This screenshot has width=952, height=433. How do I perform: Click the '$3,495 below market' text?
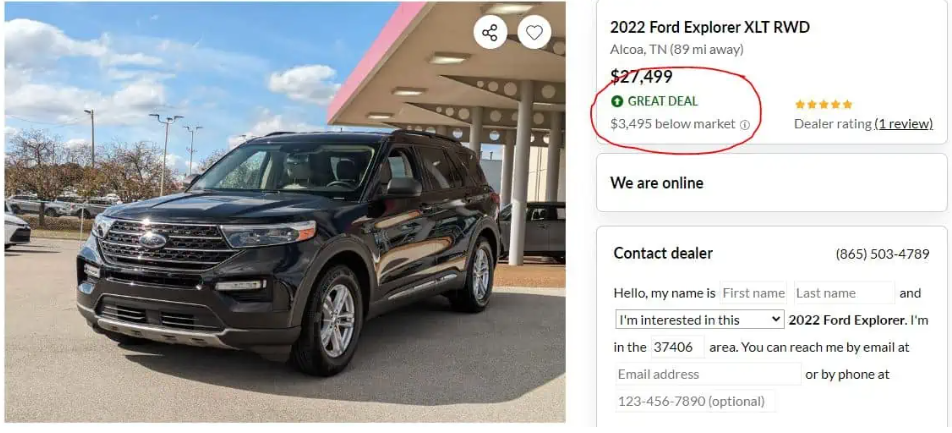click(x=672, y=125)
